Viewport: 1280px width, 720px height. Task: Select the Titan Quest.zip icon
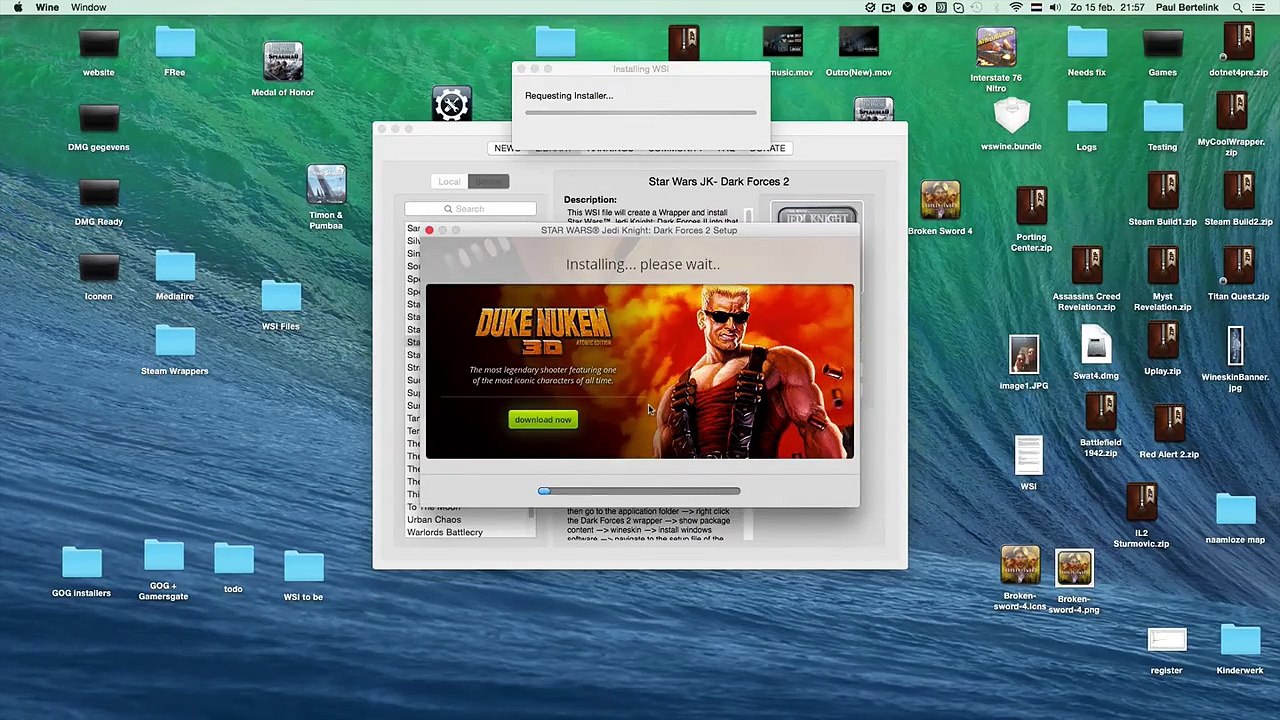(x=1238, y=266)
